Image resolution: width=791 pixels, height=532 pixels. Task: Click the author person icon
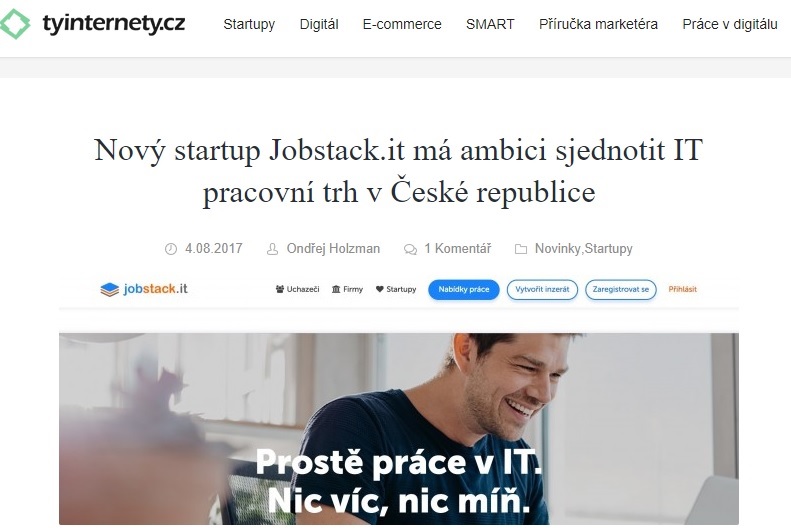coord(272,249)
